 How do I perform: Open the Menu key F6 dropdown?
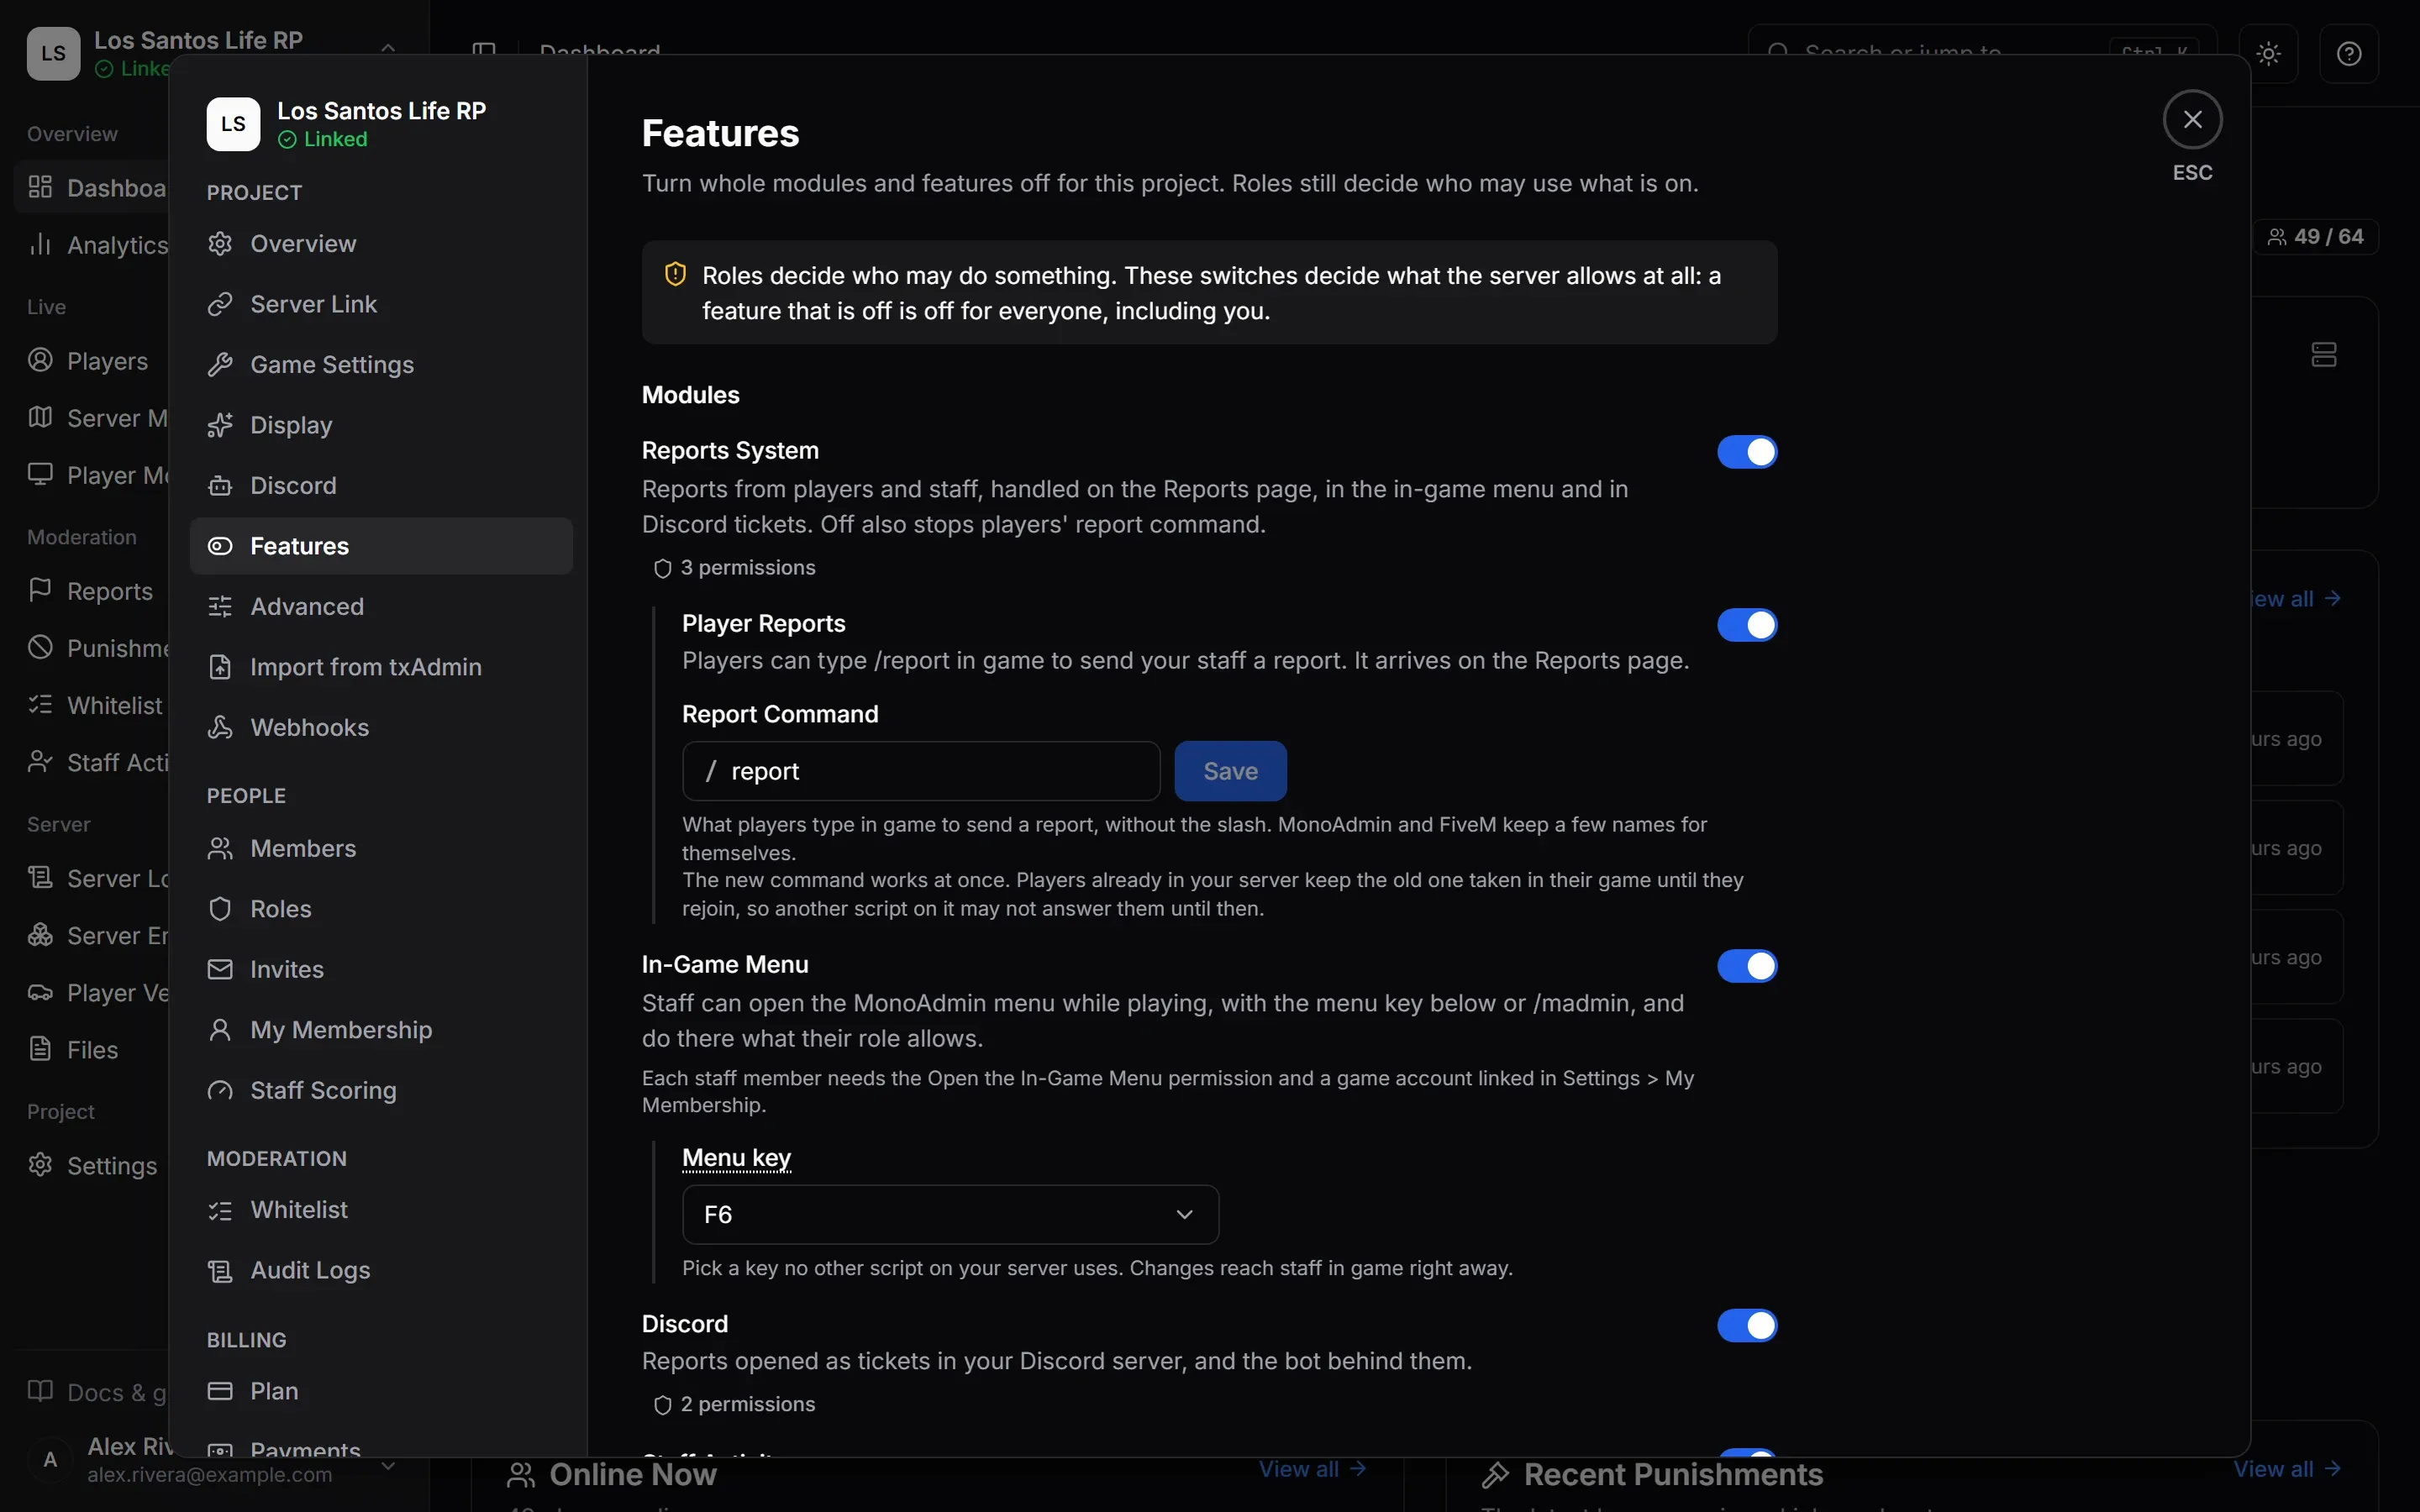(950, 1214)
